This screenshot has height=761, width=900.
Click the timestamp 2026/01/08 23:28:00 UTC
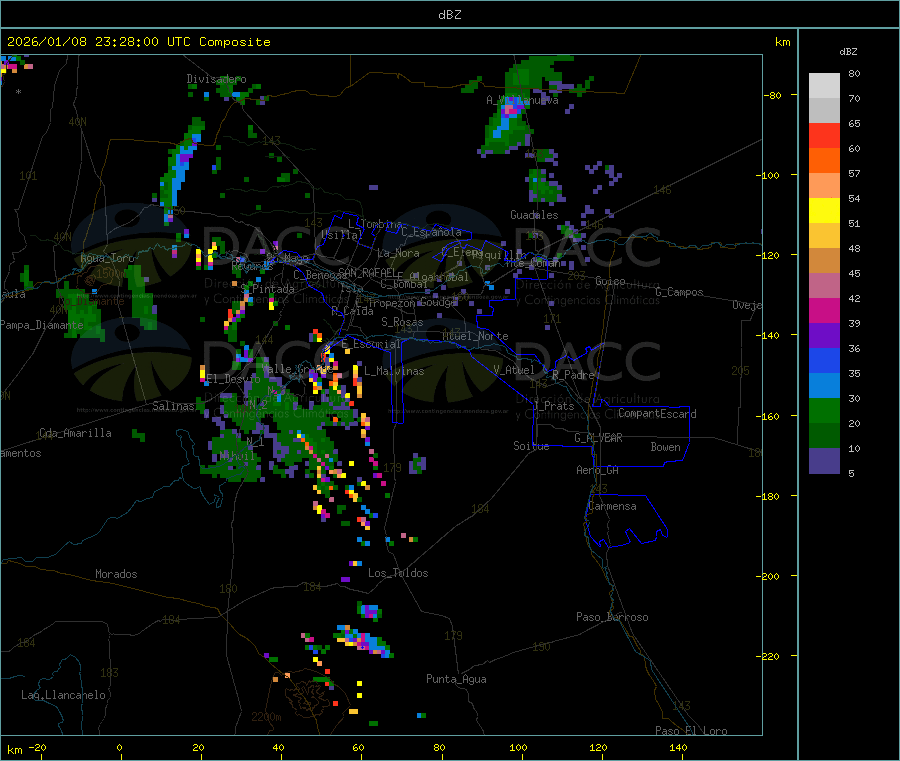[x=99, y=42]
